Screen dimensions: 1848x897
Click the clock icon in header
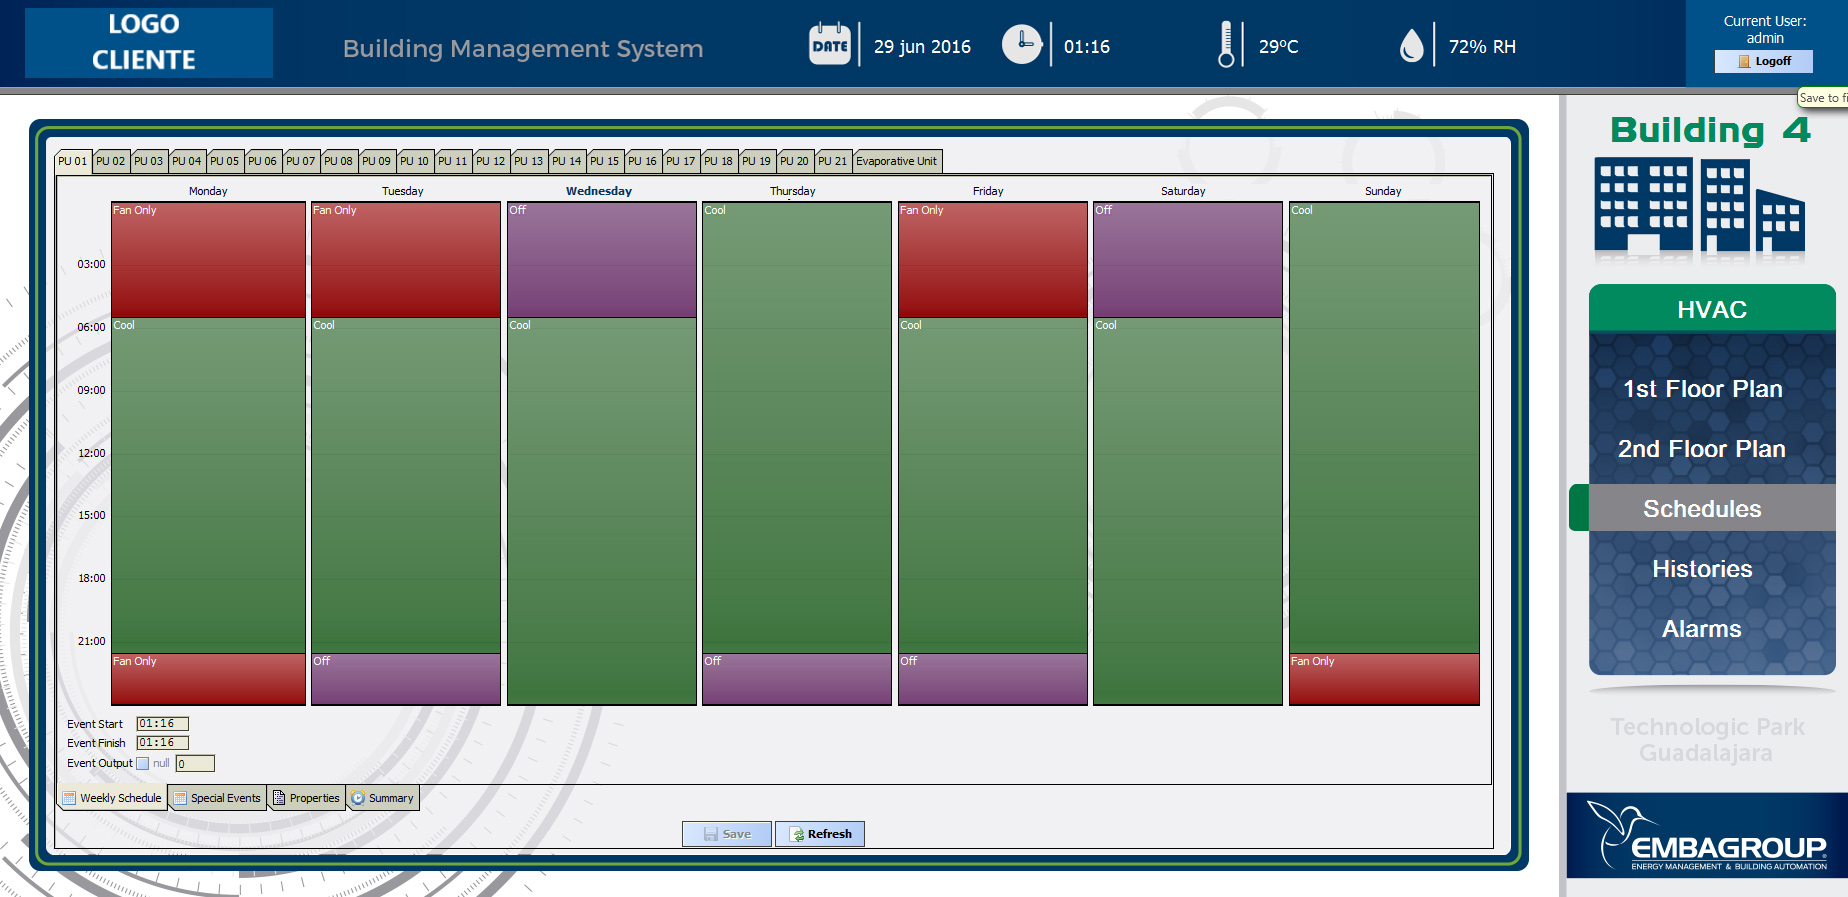pyautogui.click(x=1022, y=44)
